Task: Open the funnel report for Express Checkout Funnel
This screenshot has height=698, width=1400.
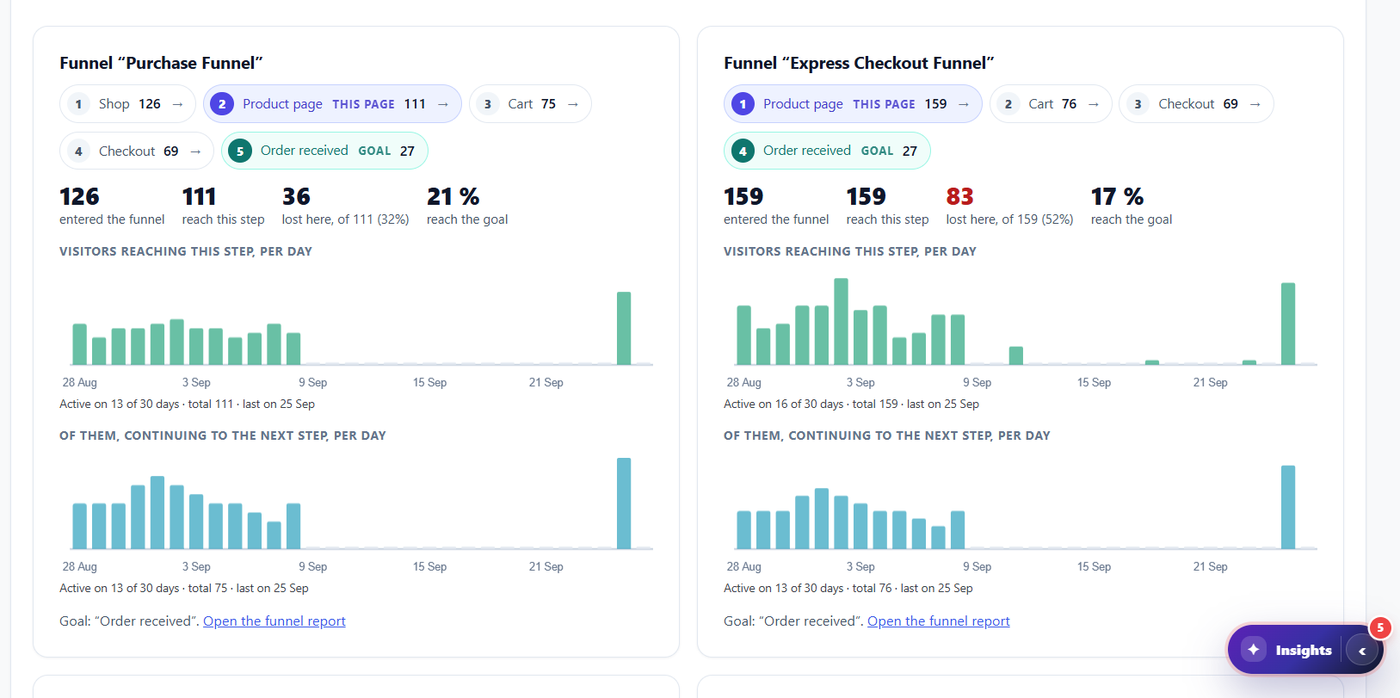Action: click(x=938, y=621)
